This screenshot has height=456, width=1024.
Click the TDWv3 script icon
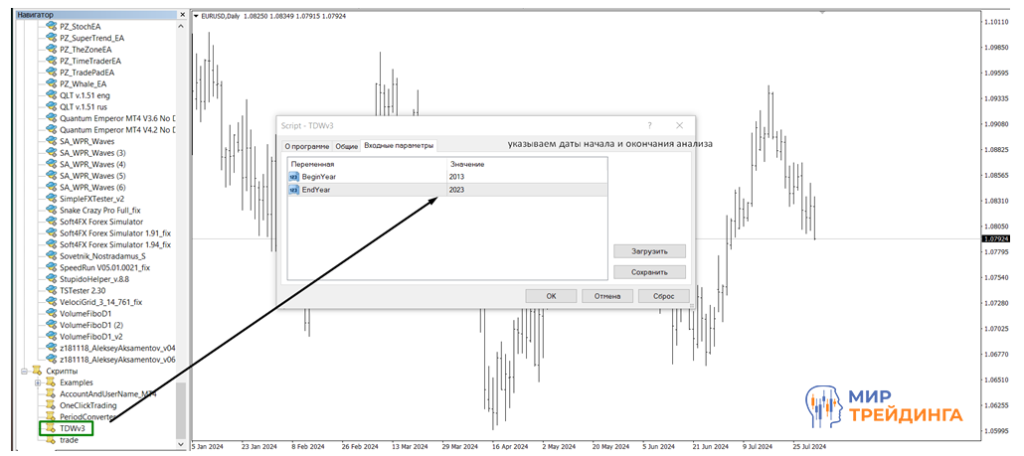point(52,428)
